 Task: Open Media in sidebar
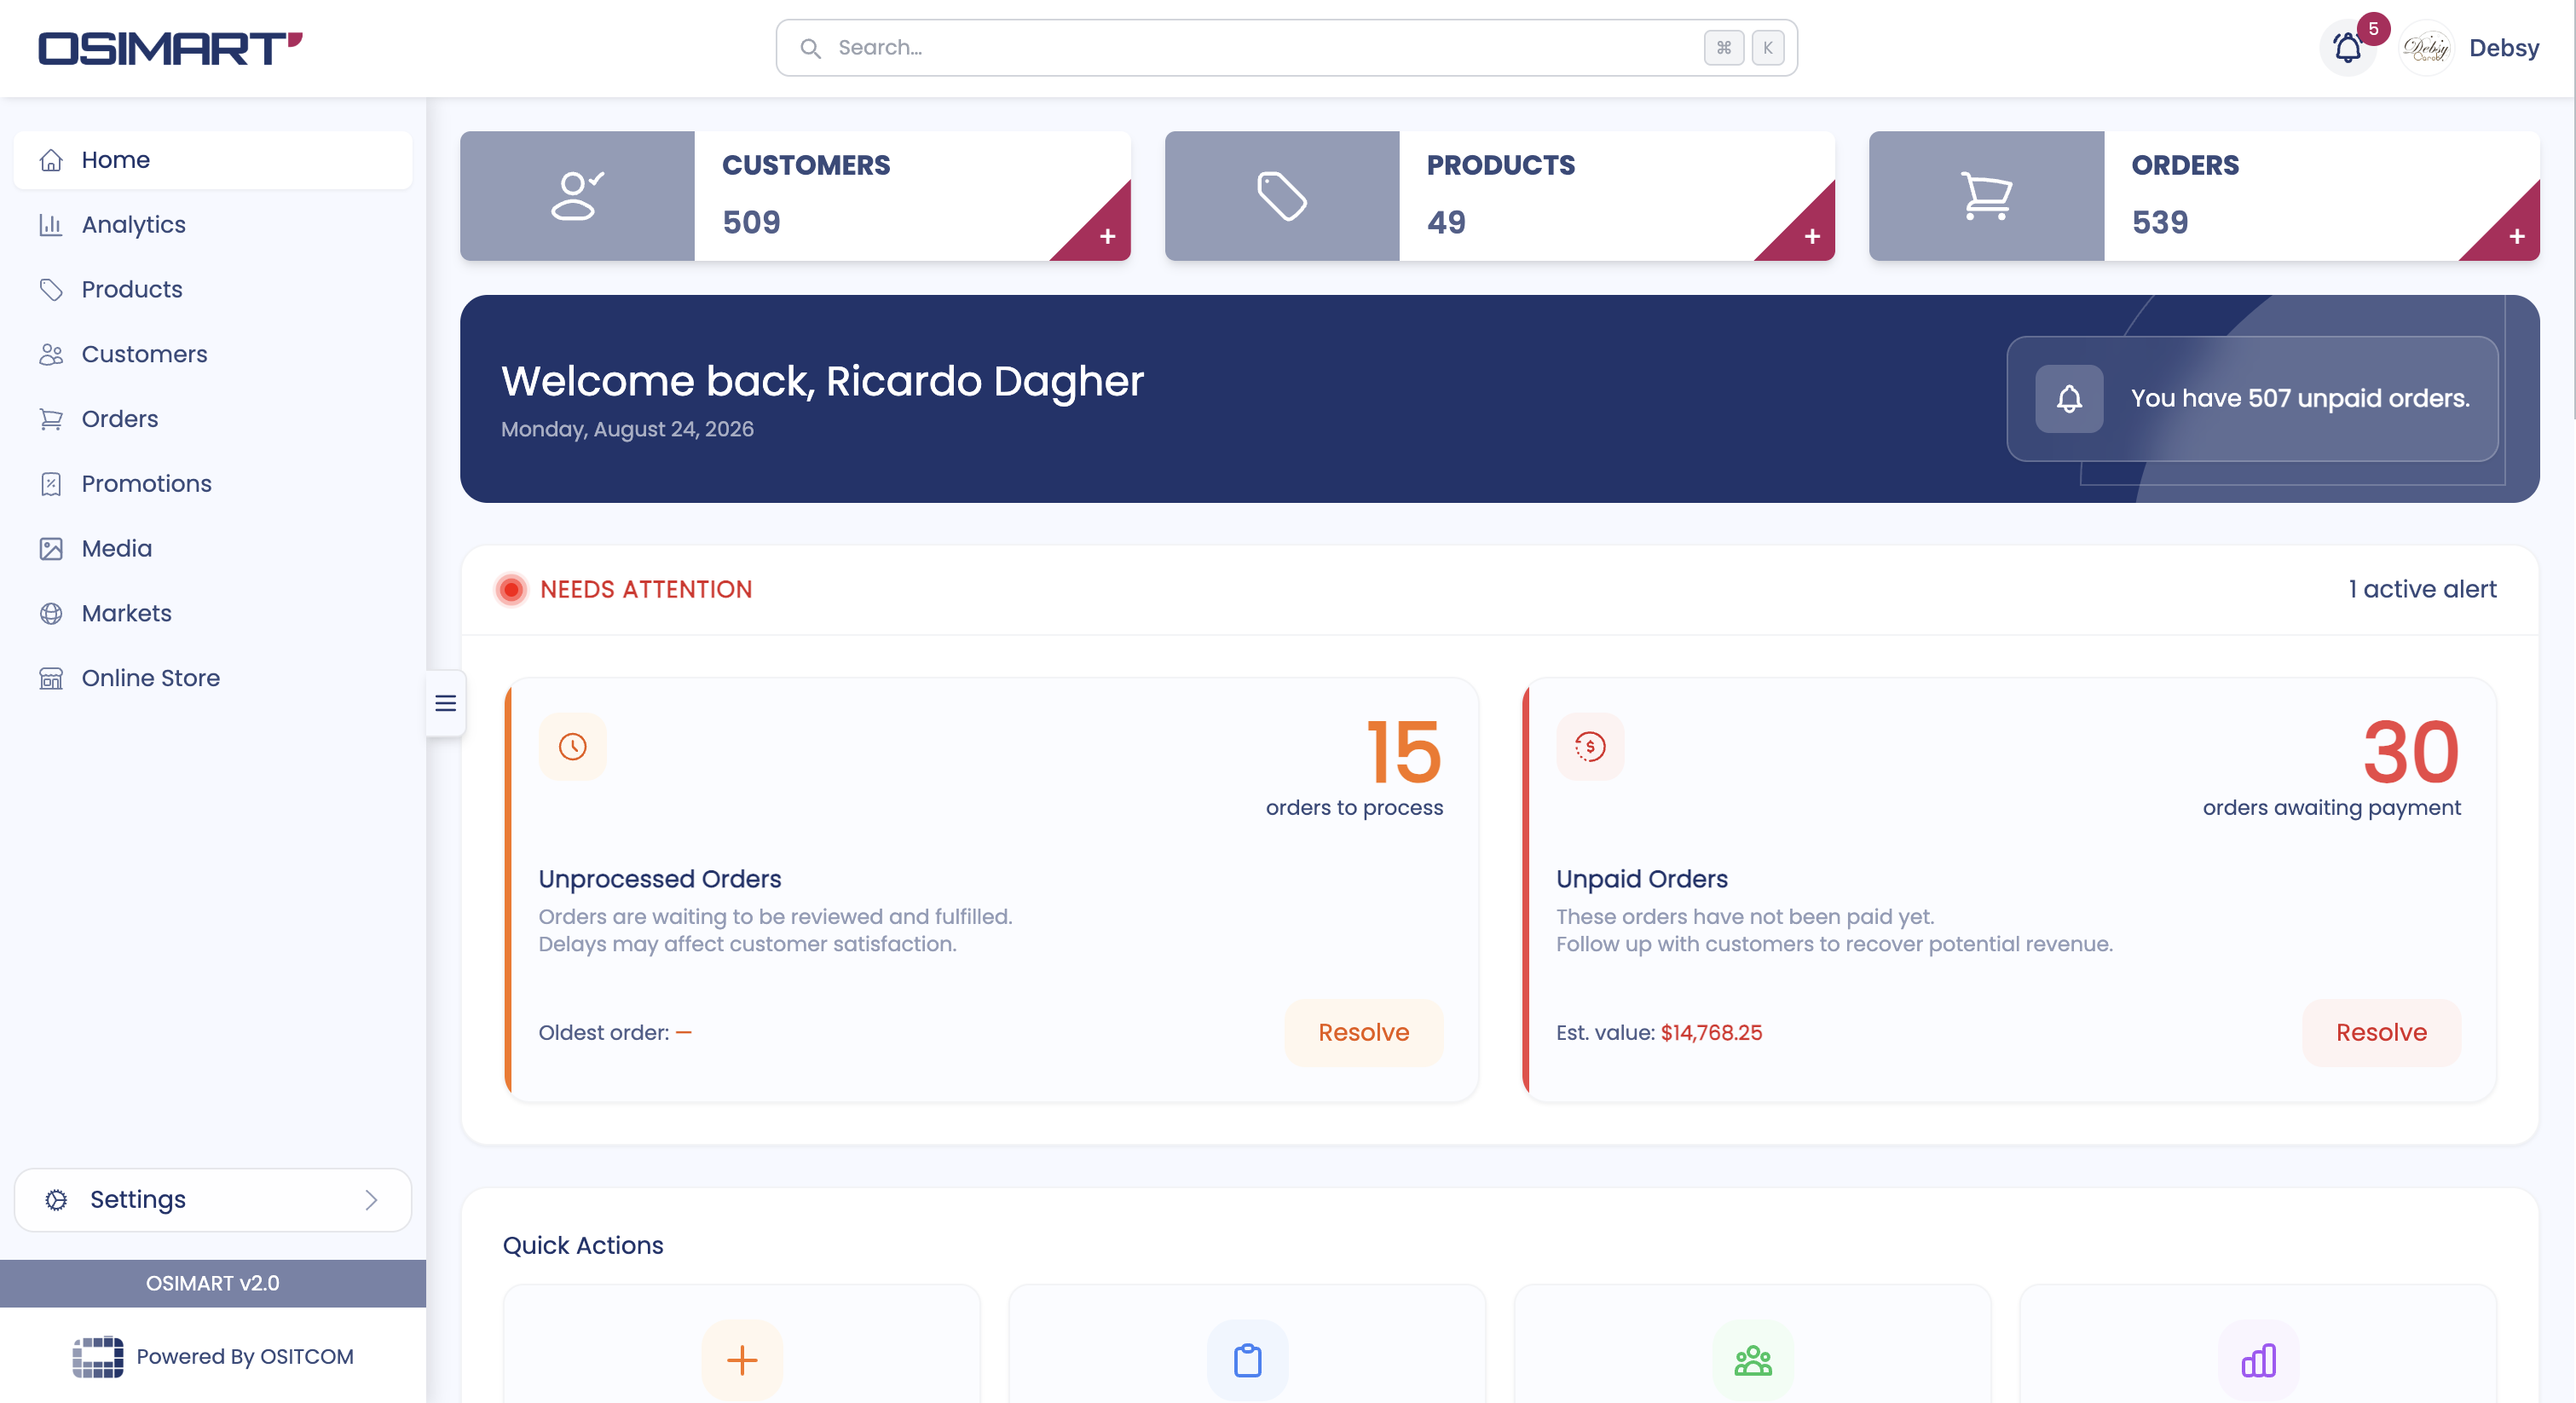(213, 548)
